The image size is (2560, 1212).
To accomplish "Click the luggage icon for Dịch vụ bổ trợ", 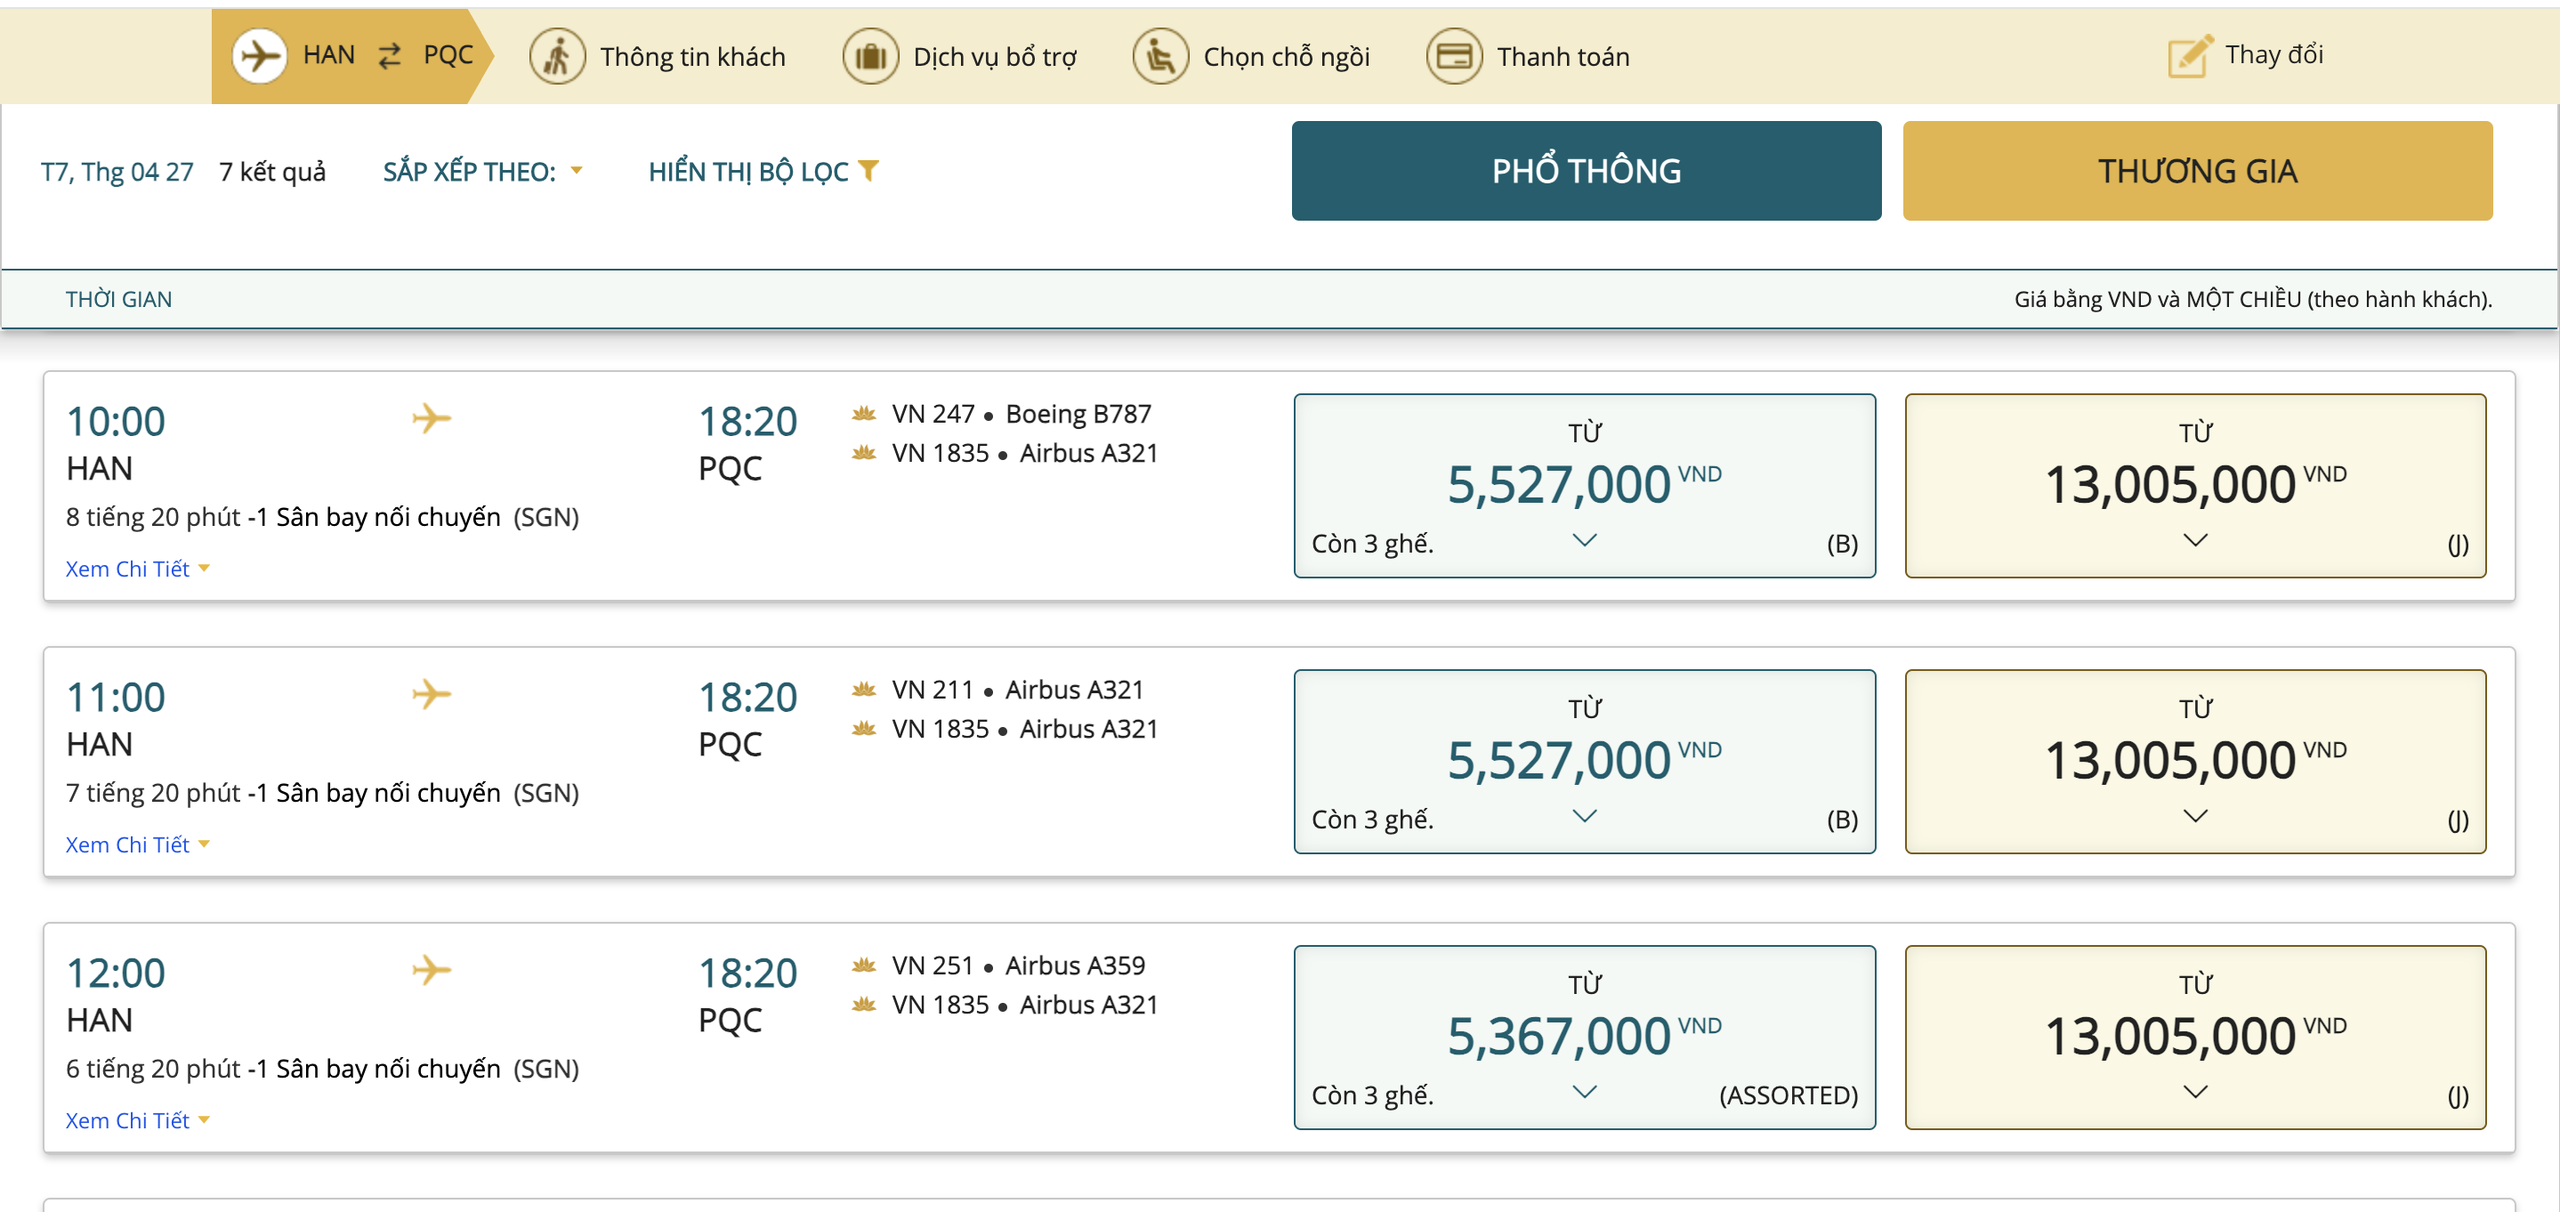I will pyautogui.click(x=870, y=56).
